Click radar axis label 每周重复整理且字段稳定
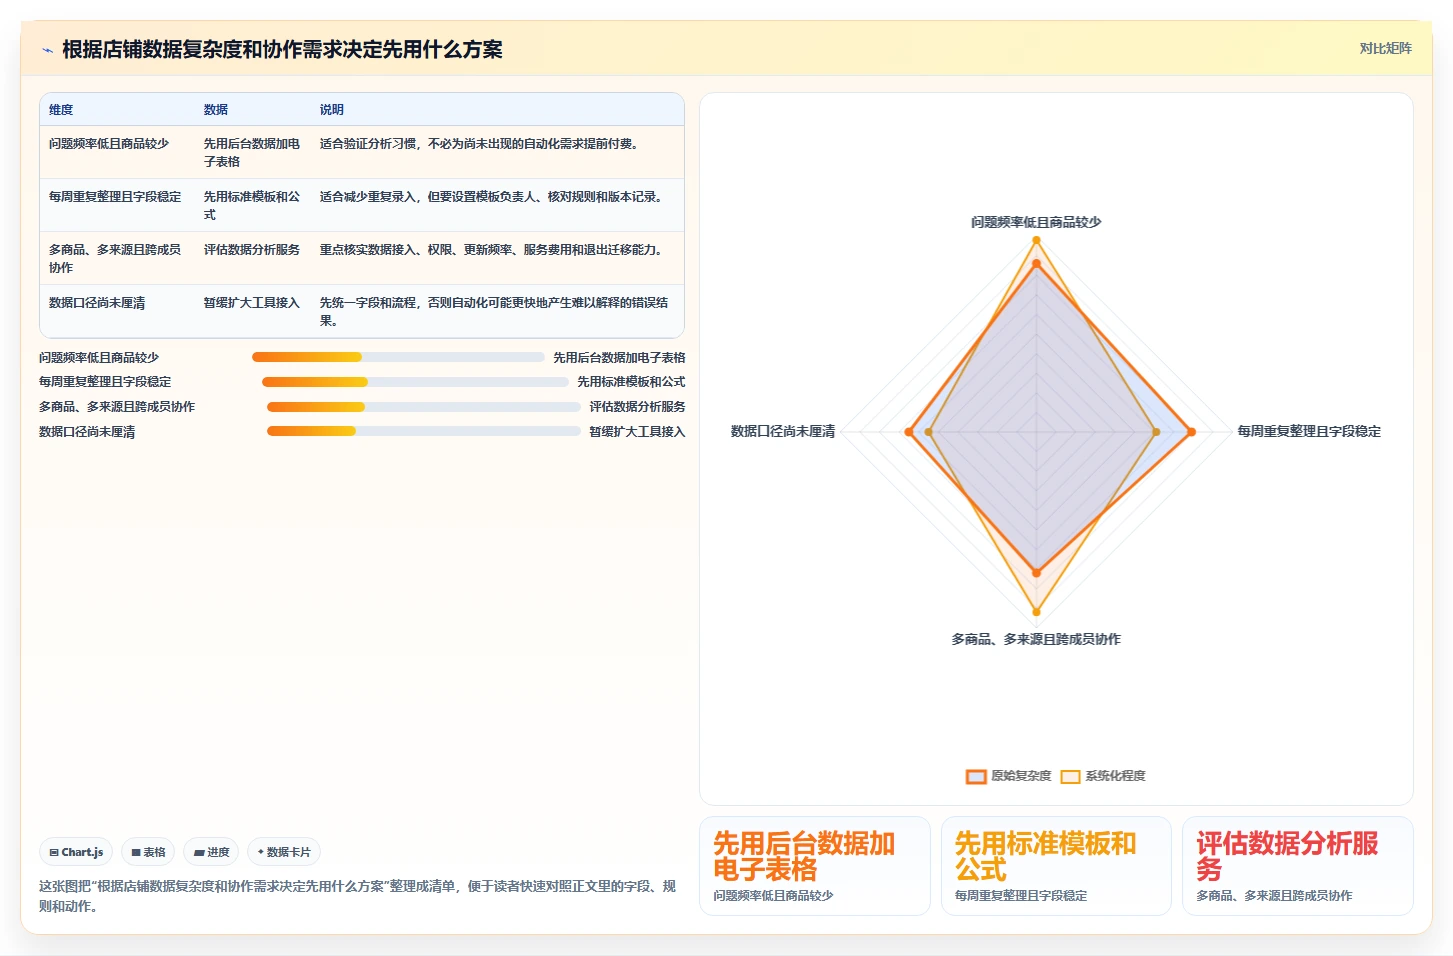Image resolution: width=1453 pixels, height=956 pixels. pyautogui.click(x=1309, y=432)
